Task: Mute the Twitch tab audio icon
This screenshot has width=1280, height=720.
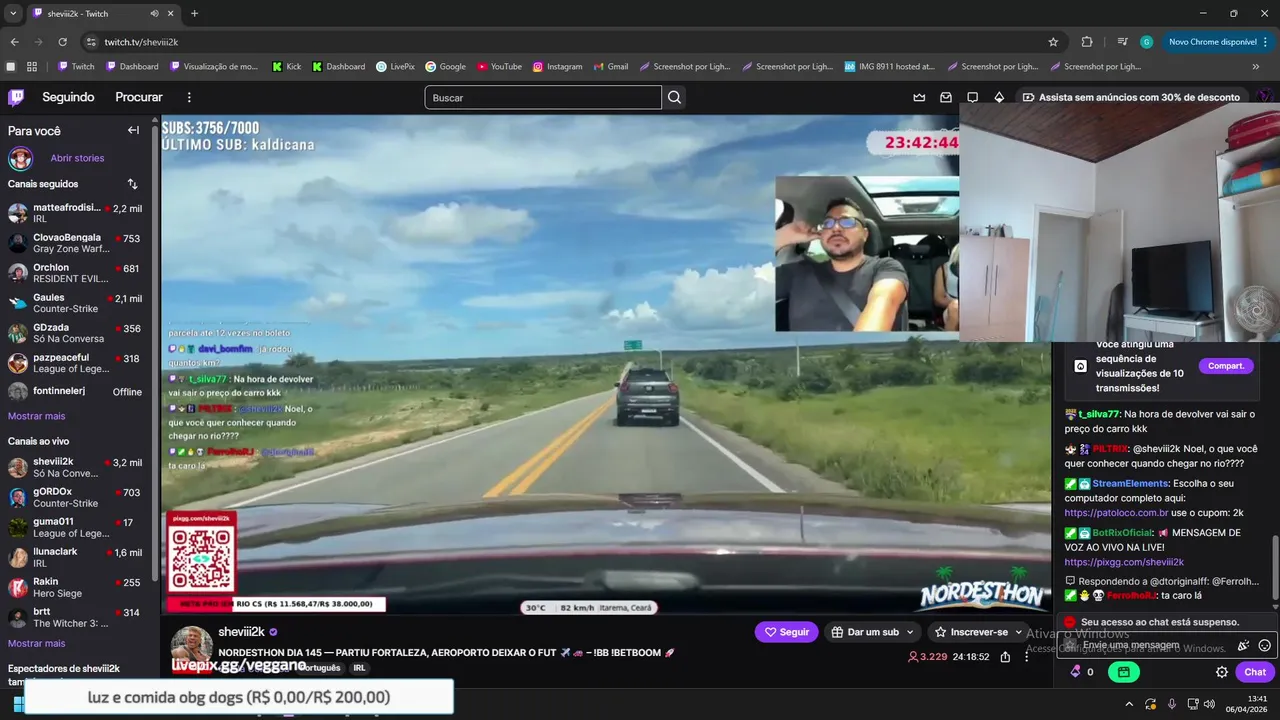Action: [x=154, y=13]
